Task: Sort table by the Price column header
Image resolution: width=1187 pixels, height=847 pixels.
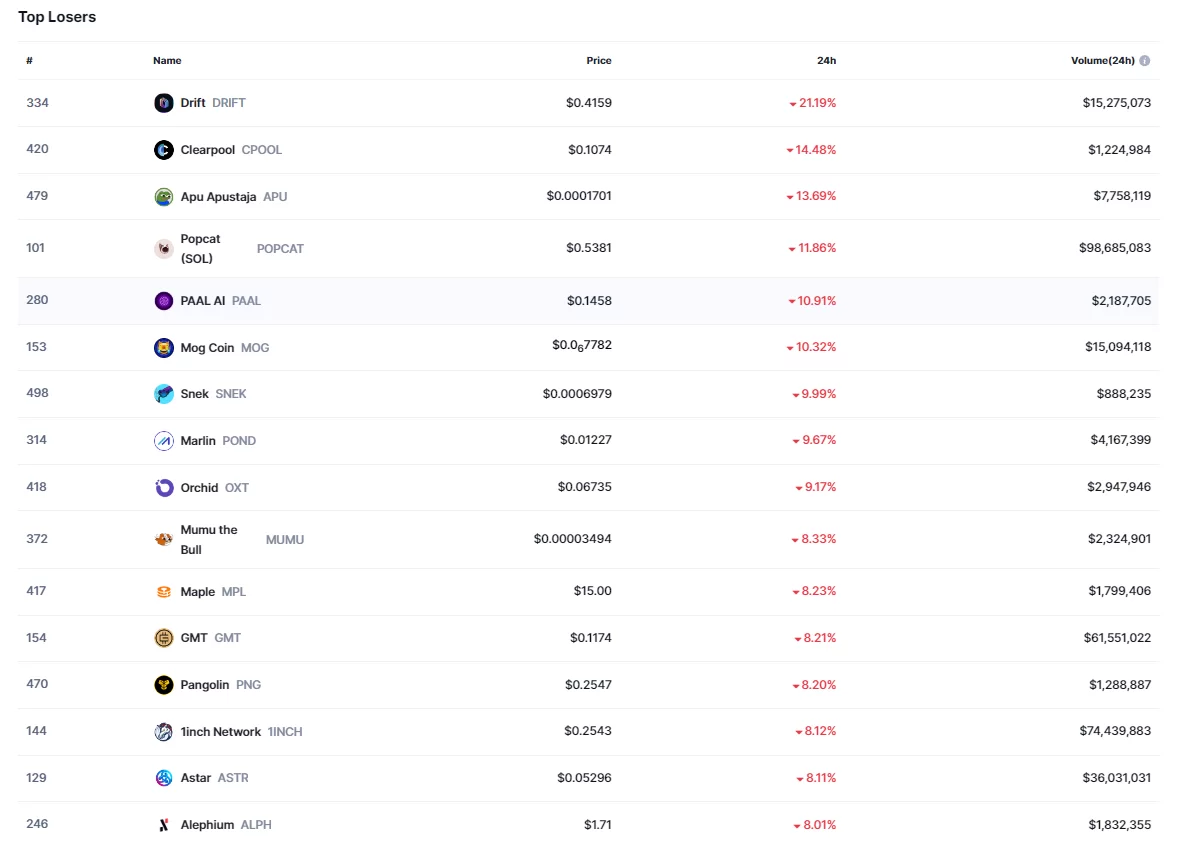Action: tap(598, 61)
